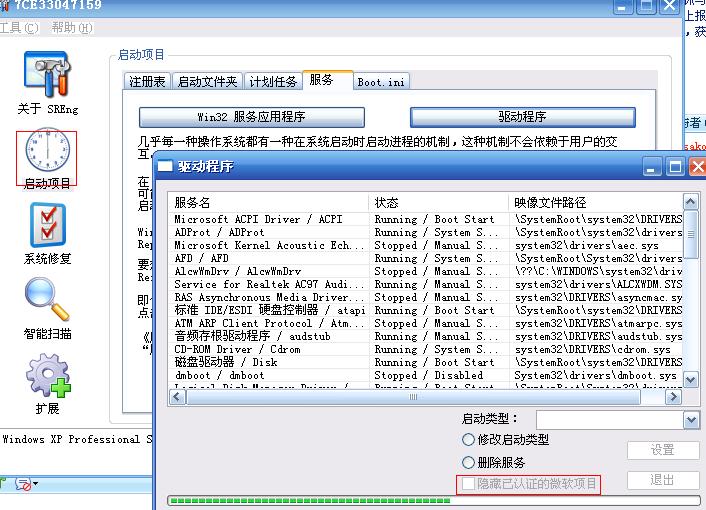
Task: Click the list scrollbar down arrow
Action: (691, 379)
